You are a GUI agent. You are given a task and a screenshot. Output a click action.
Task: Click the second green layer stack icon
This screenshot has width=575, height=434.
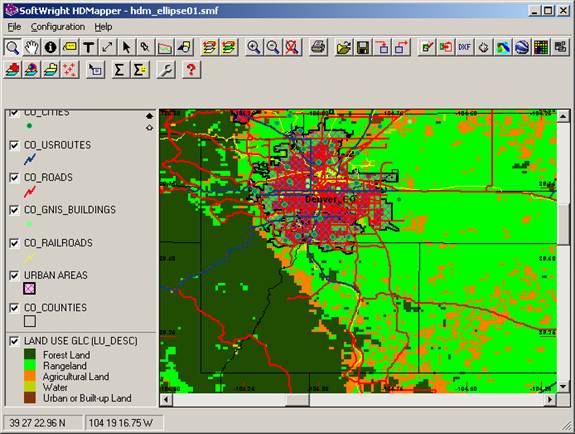tap(229, 47)
